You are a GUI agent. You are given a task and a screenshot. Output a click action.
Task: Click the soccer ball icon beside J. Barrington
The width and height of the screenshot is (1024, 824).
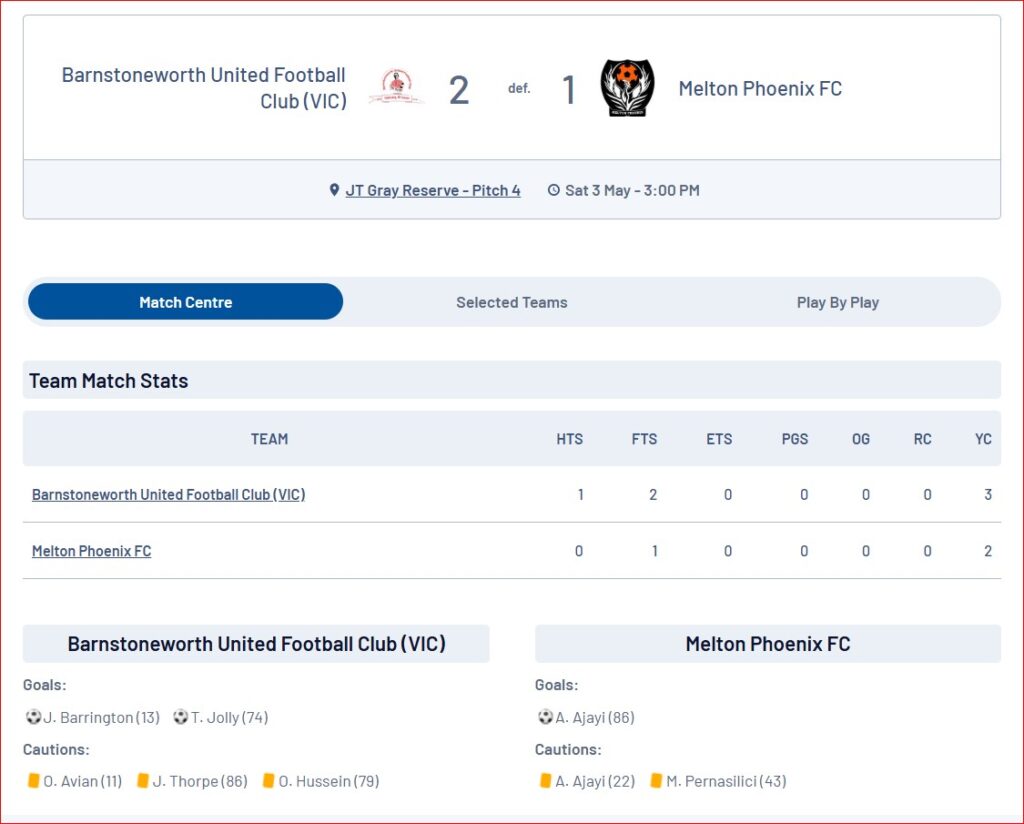tap(33, 717)
